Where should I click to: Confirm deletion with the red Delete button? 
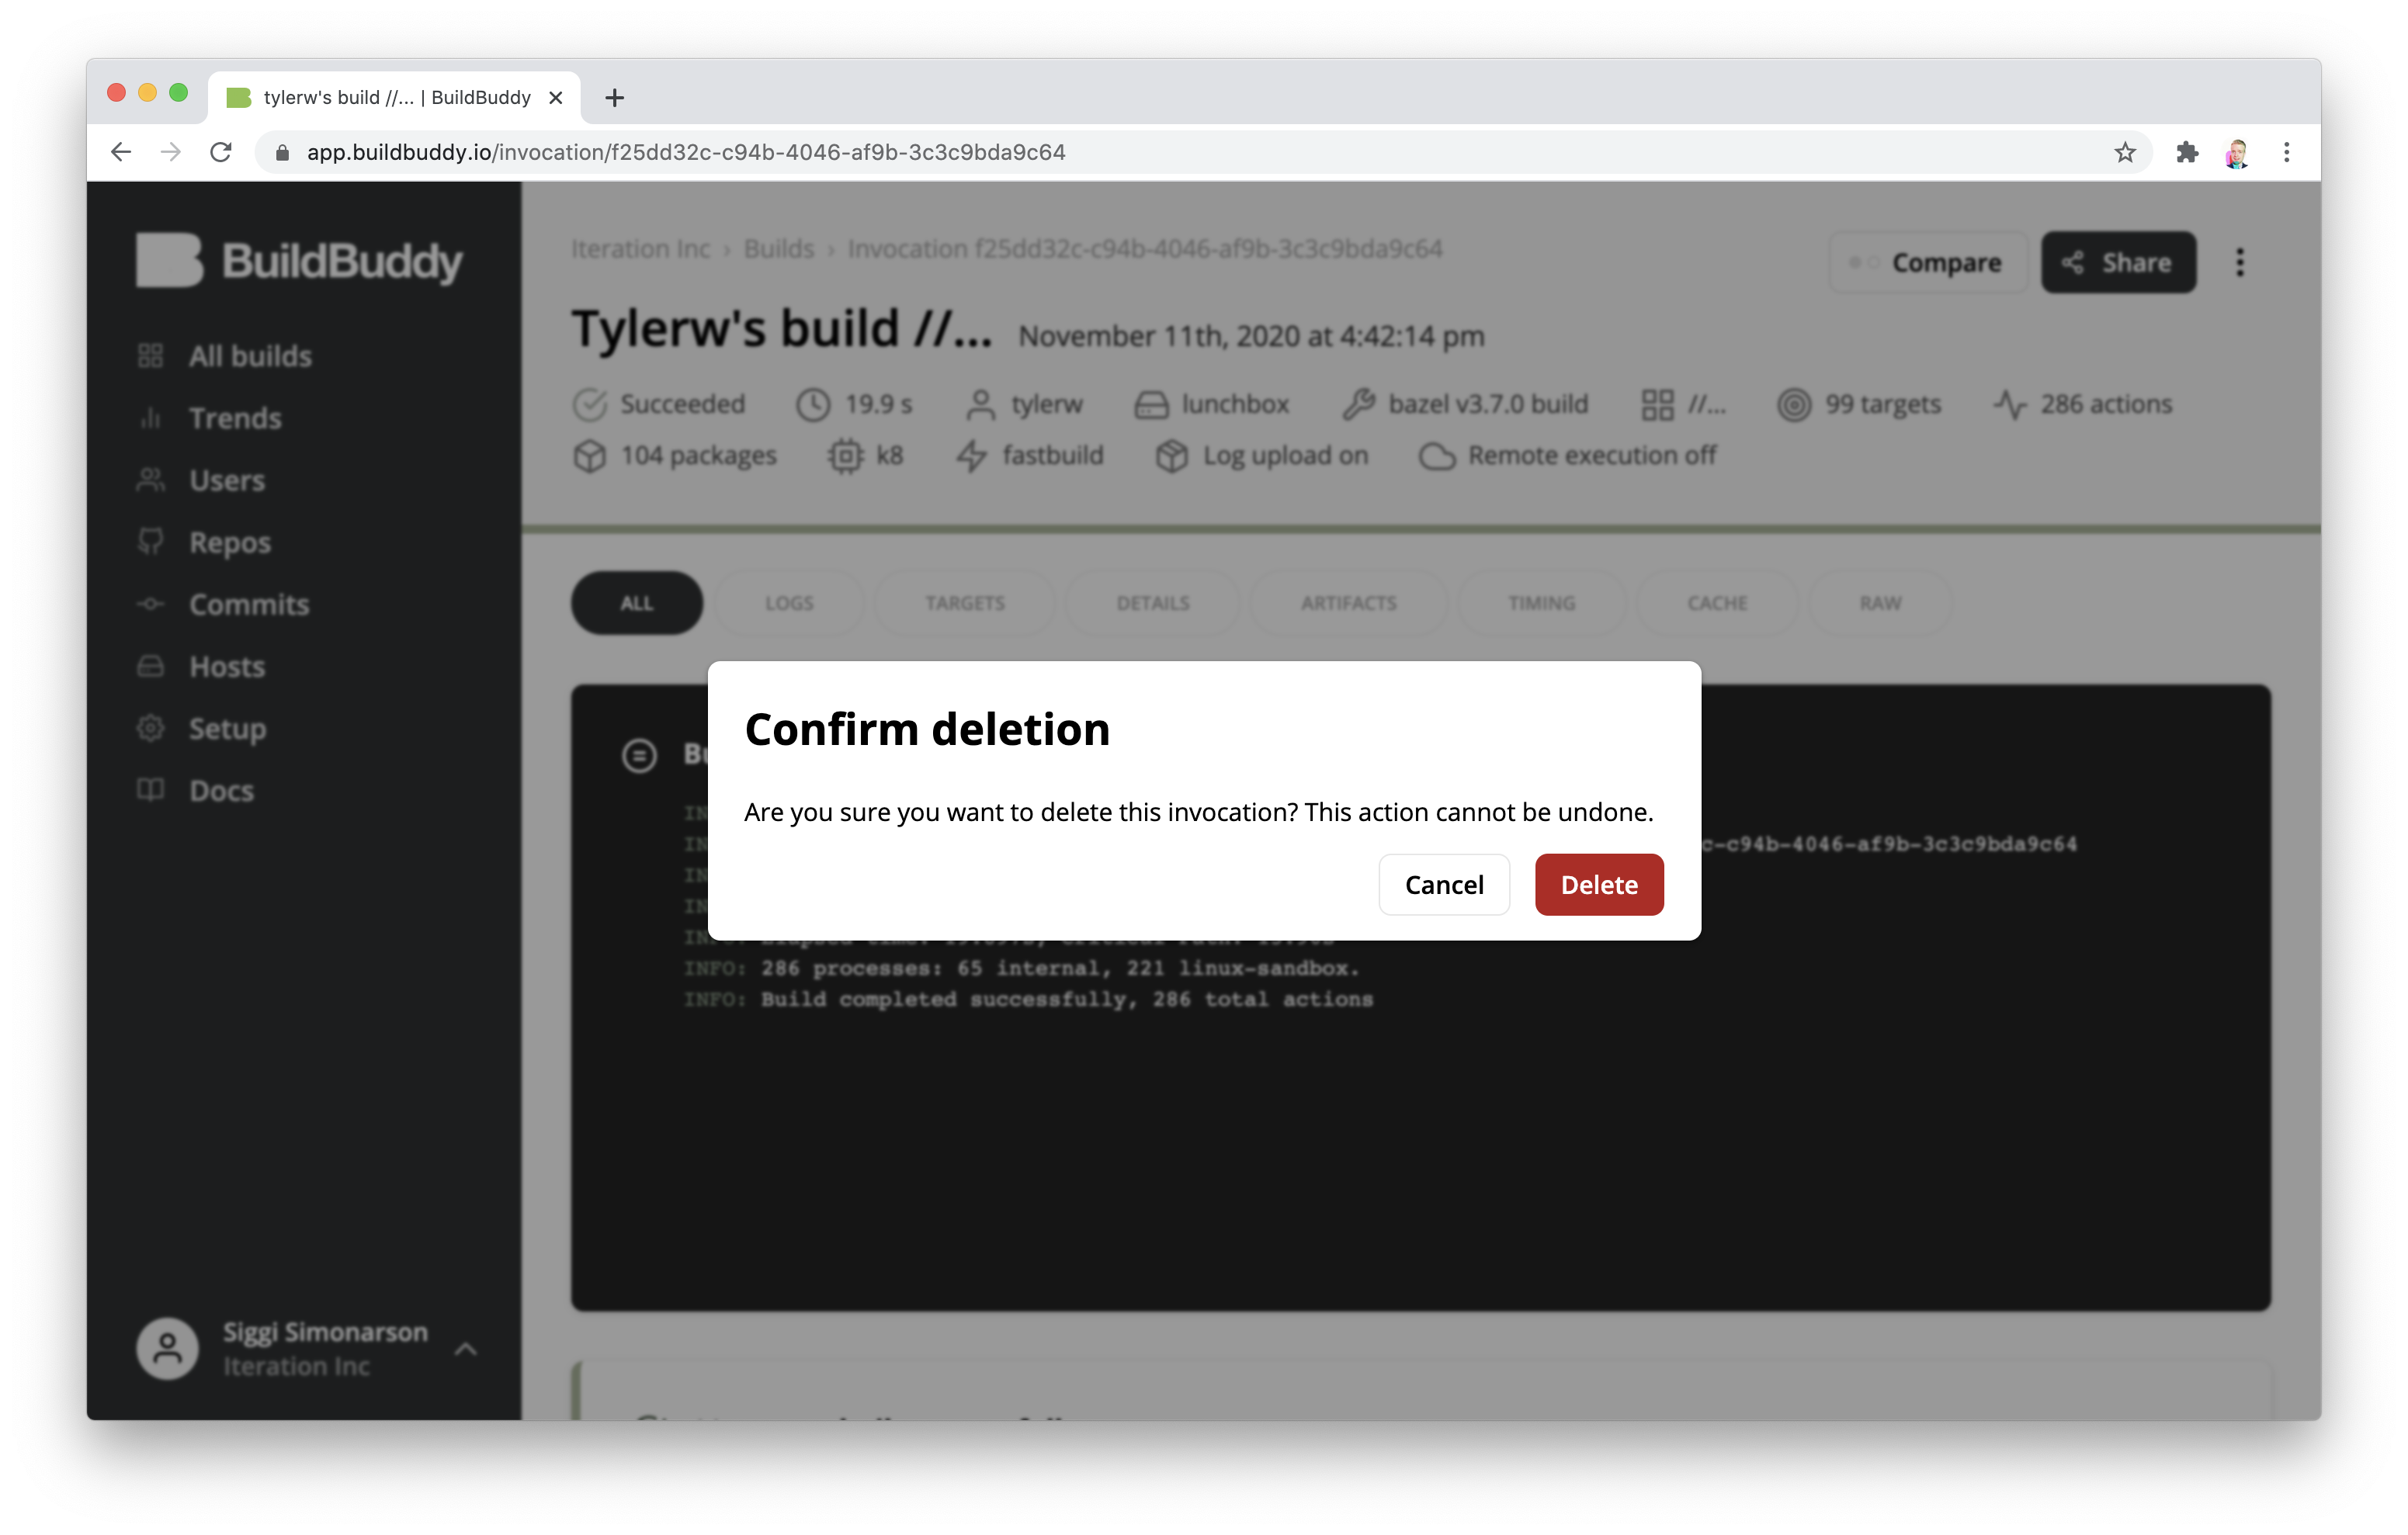[x=1598, y=884]
